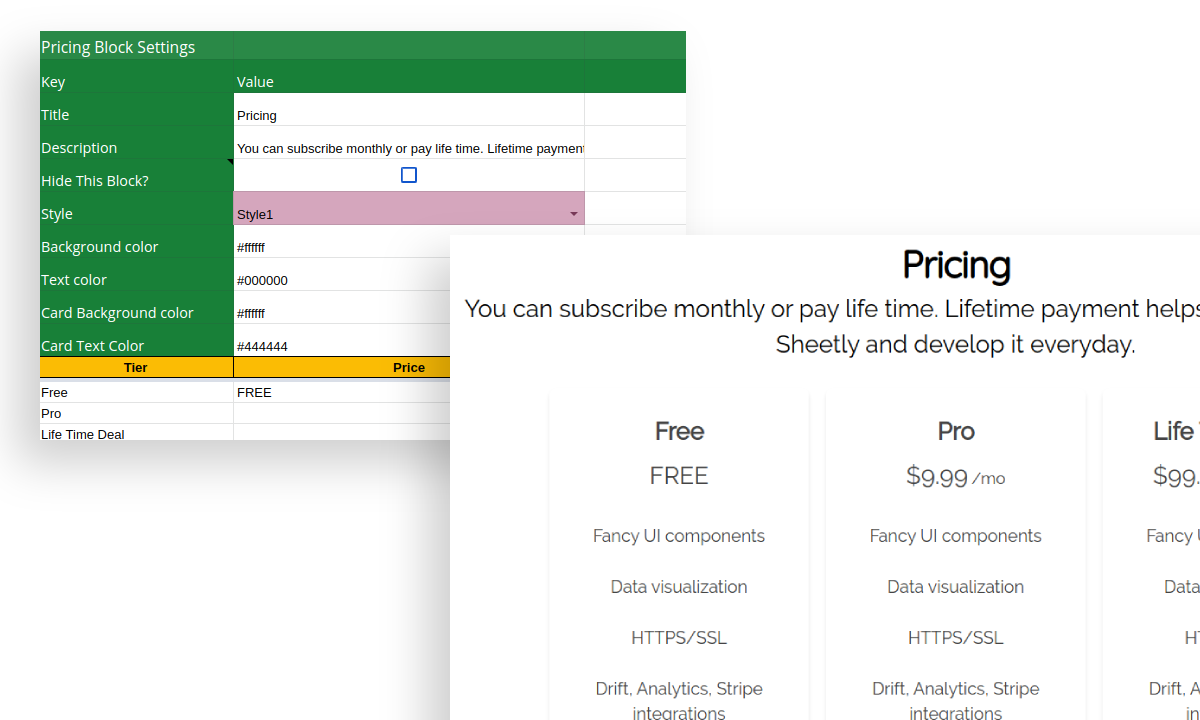Click 'HTTPS/SSL' on the Pro card
The height and width of the screenshot is (720, 1200).
pos(956,638)
